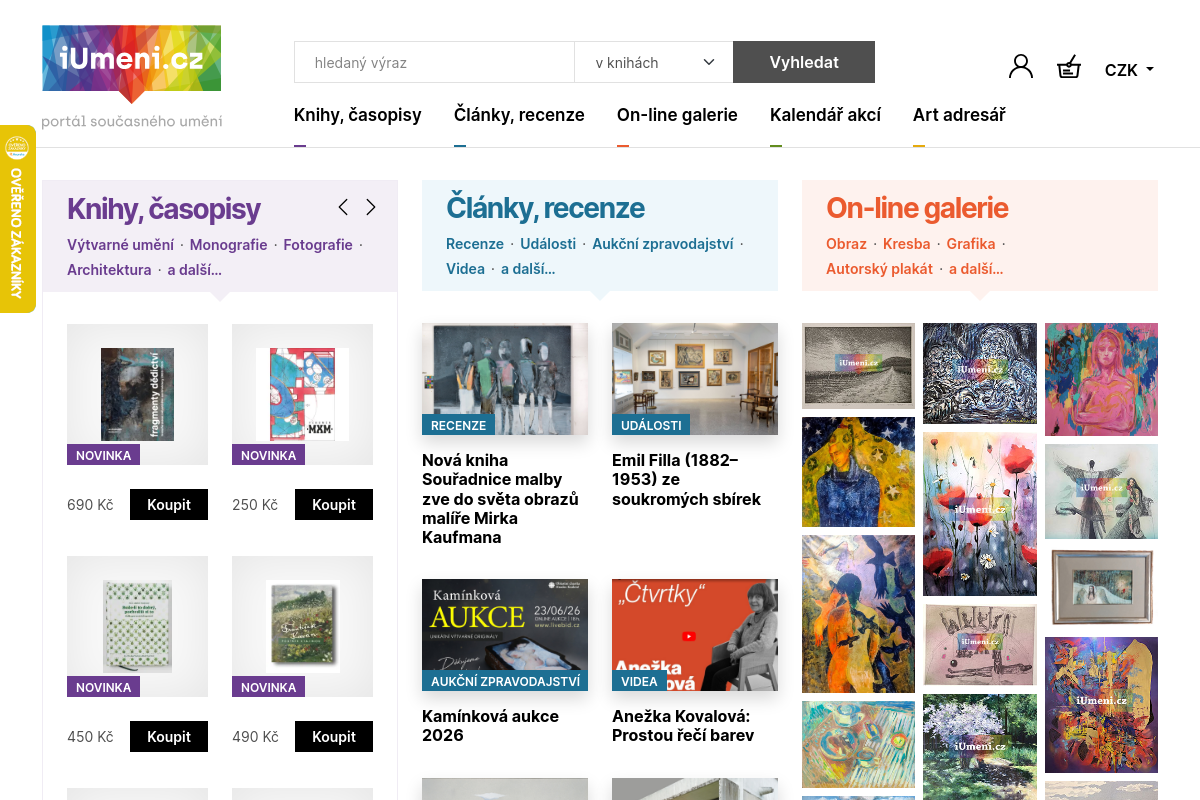Buy the 690 Kč book
1200x800 pixels.
pos(169,505)
